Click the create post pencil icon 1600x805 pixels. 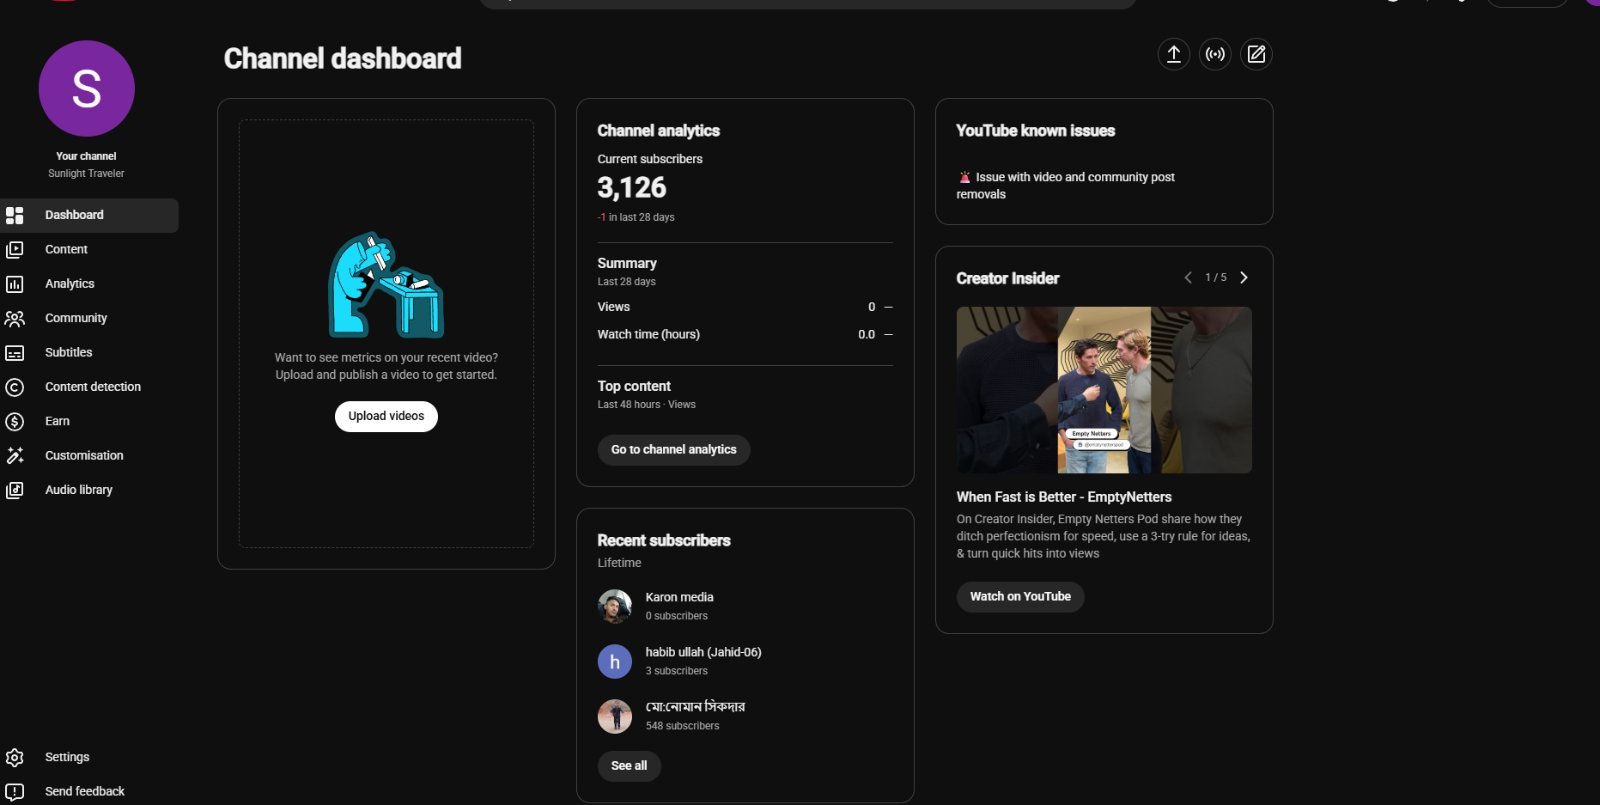click(1256, 54)
